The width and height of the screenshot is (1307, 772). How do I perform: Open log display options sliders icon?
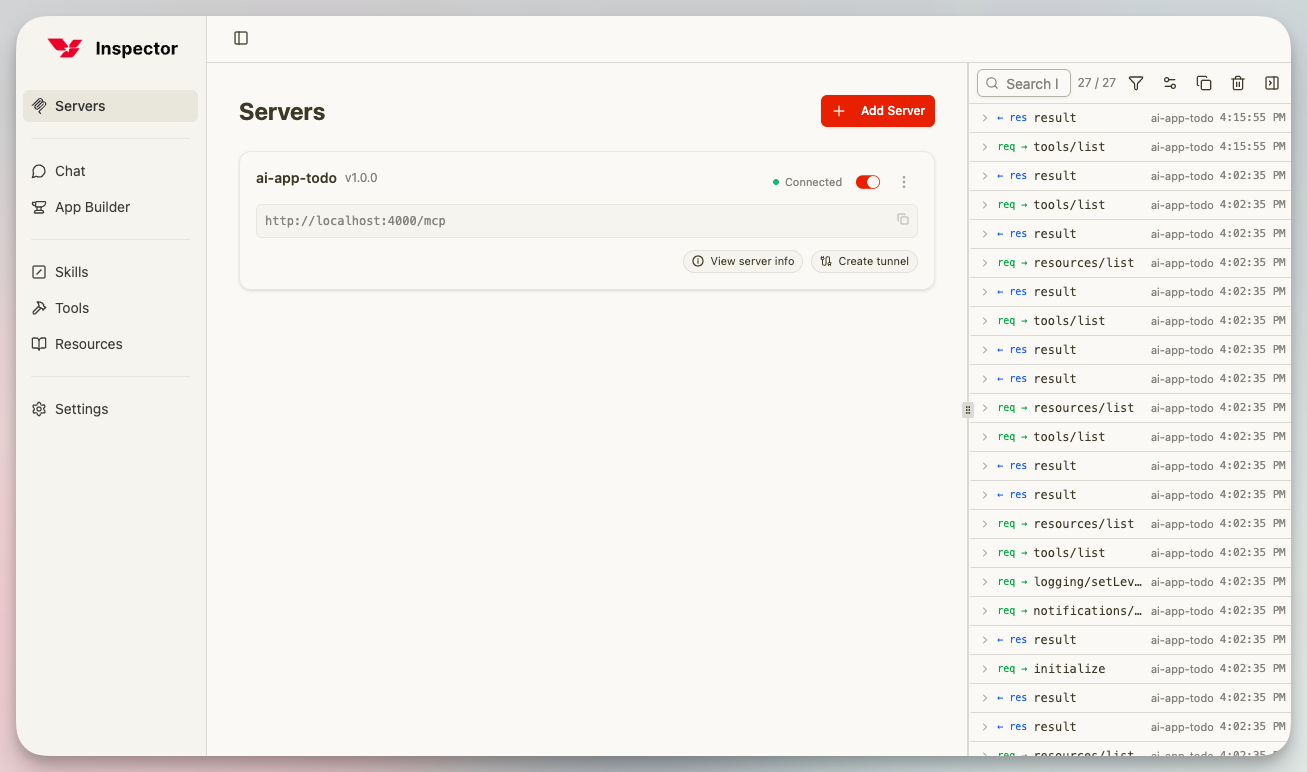click(x=1170, y=83)
